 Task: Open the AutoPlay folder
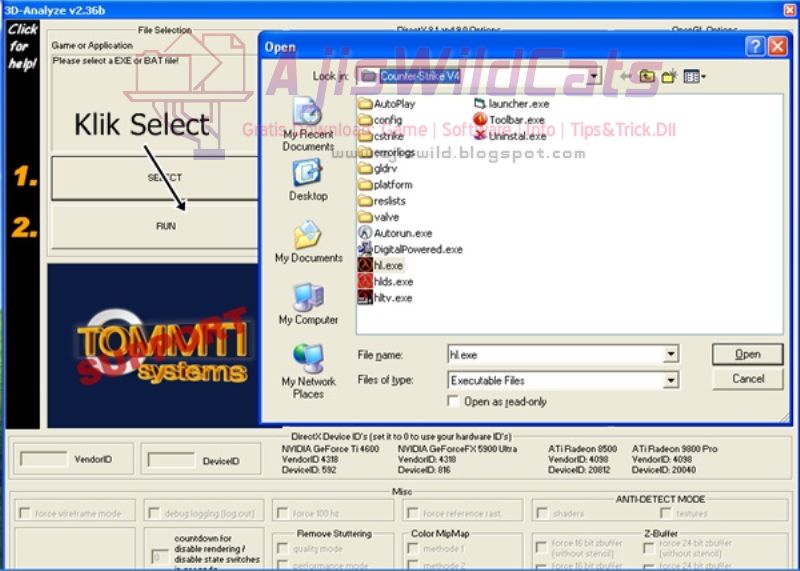pos(387,104)
